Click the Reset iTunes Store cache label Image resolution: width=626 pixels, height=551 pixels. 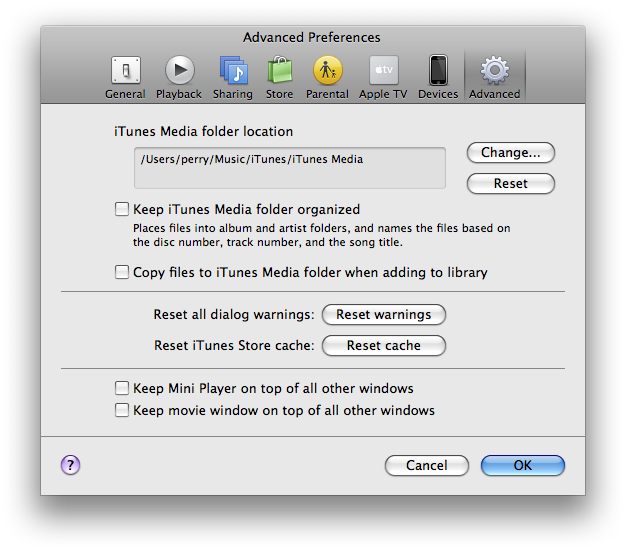point(234,345)
